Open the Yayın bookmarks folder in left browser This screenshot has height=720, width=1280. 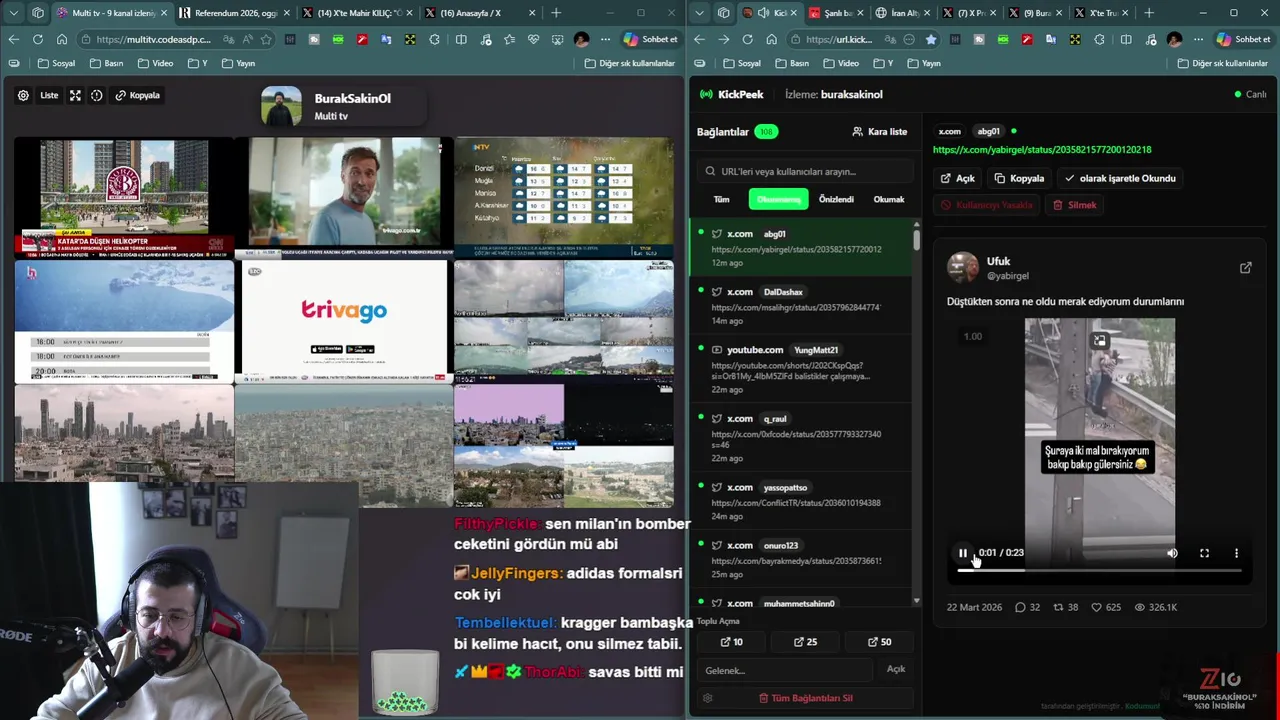pyautogui.click(x=239, y=63)
